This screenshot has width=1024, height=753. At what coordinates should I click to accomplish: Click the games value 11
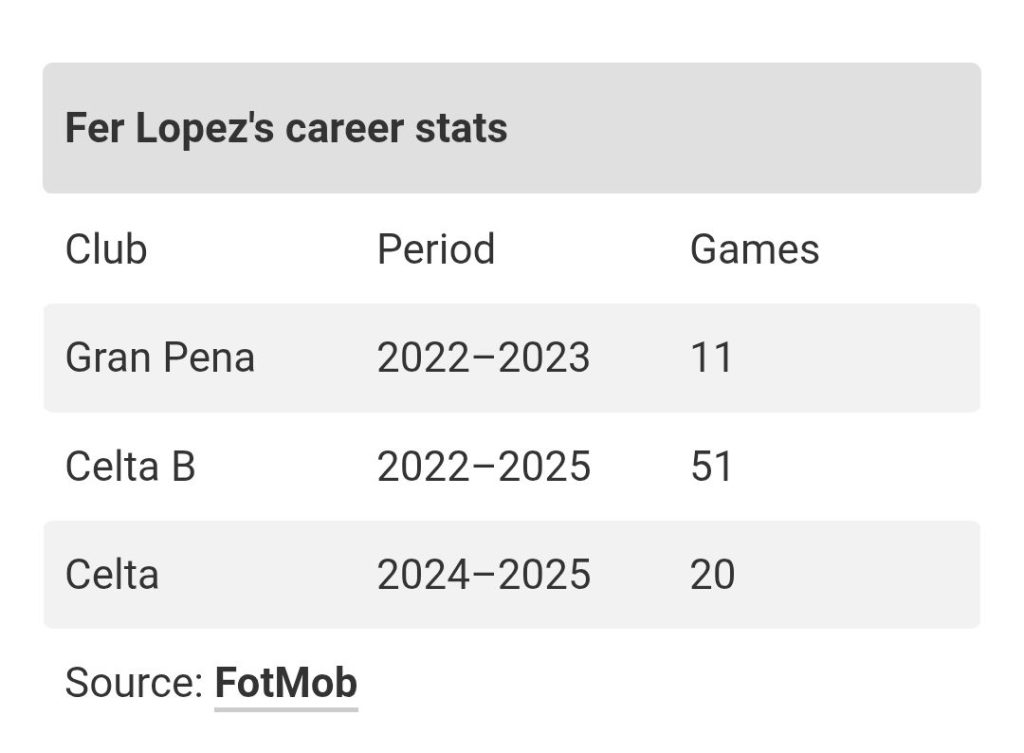pos(711,357)
